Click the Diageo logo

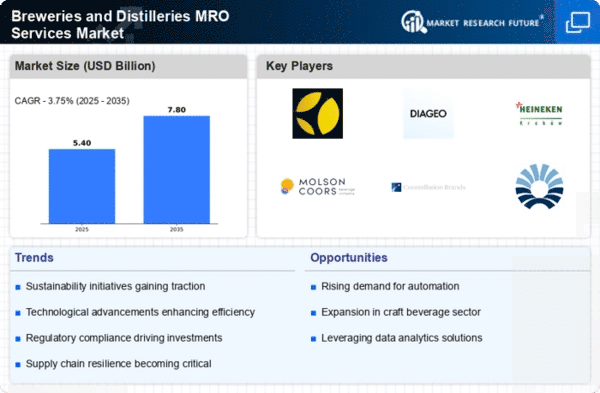pyautogui.click(x=428, y=114)
